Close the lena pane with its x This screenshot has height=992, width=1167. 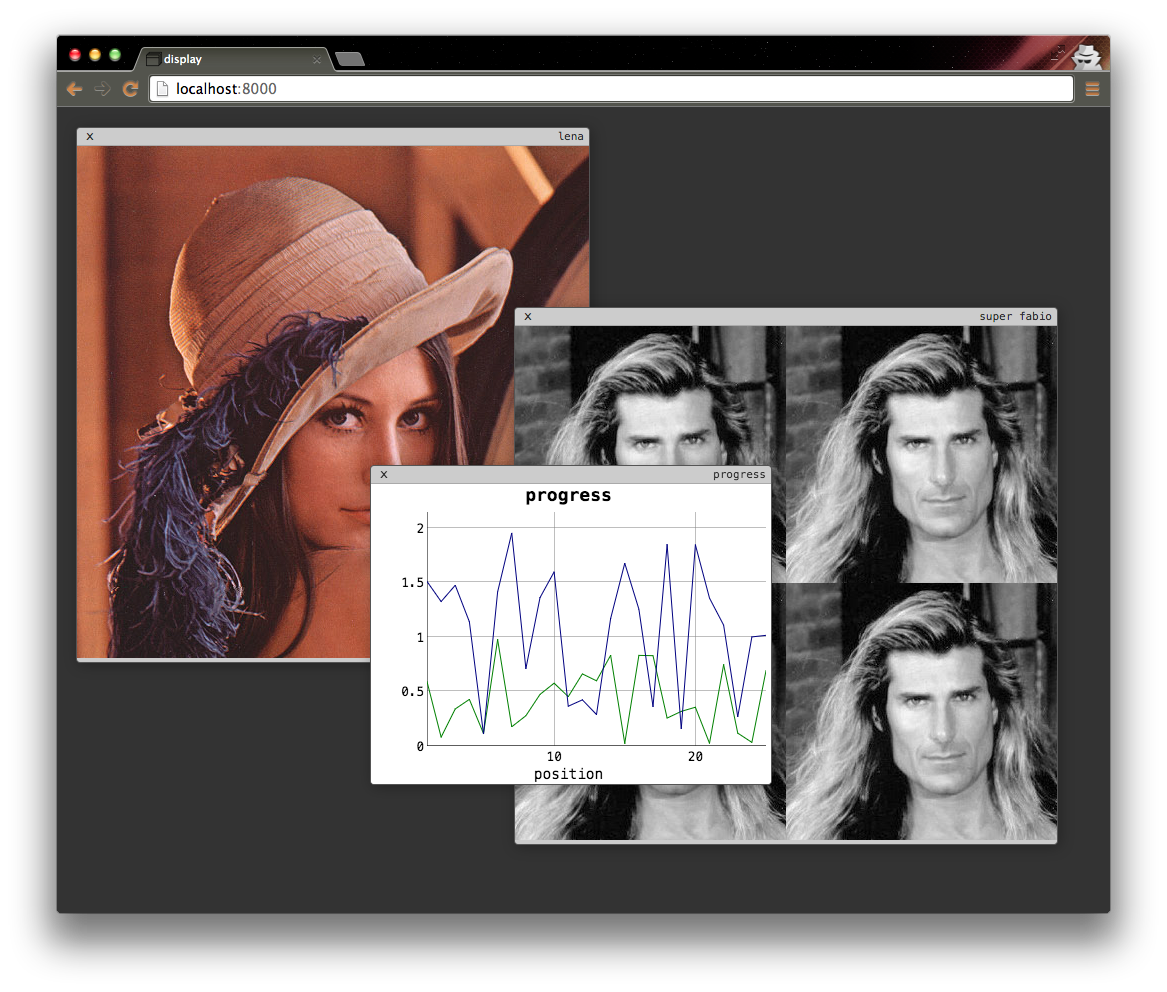click(90, 136)
